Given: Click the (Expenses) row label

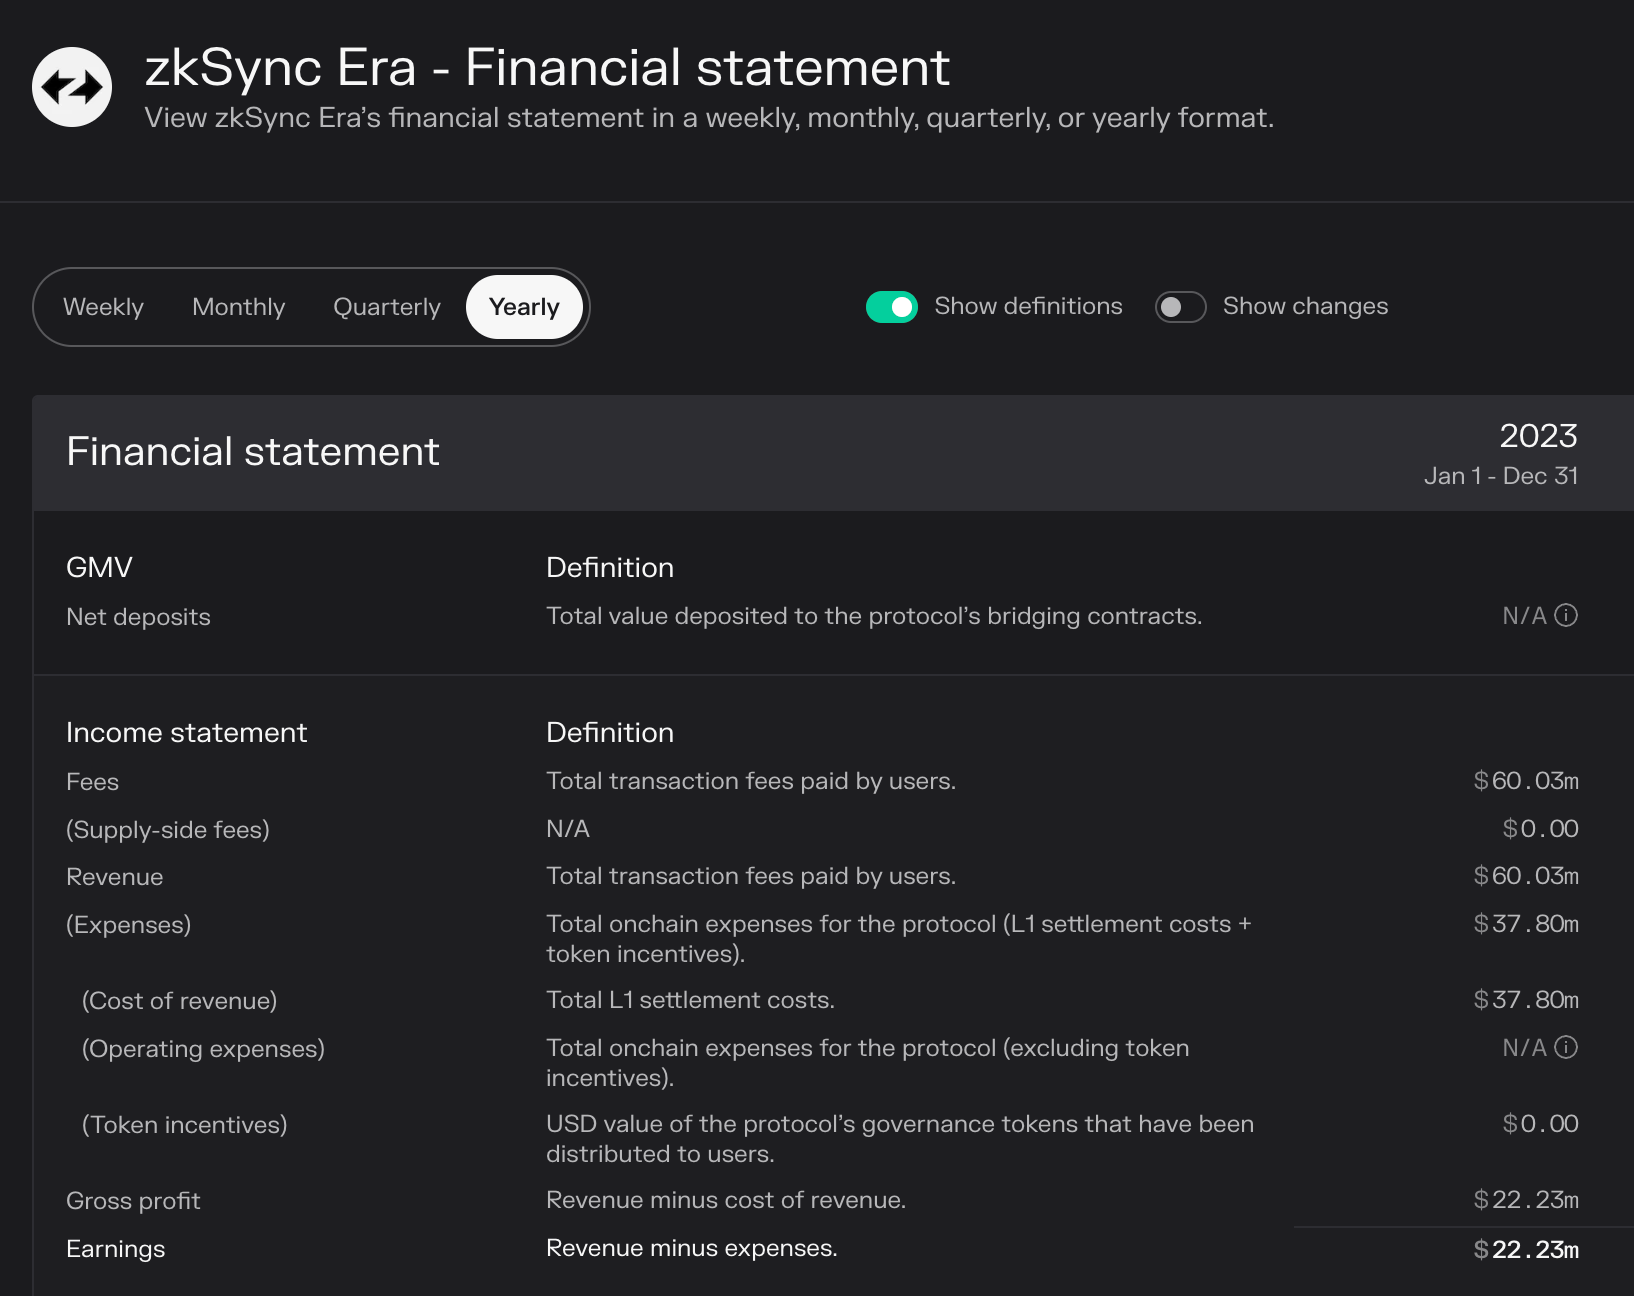Looking at the screenshot, I should click(128, 925).
